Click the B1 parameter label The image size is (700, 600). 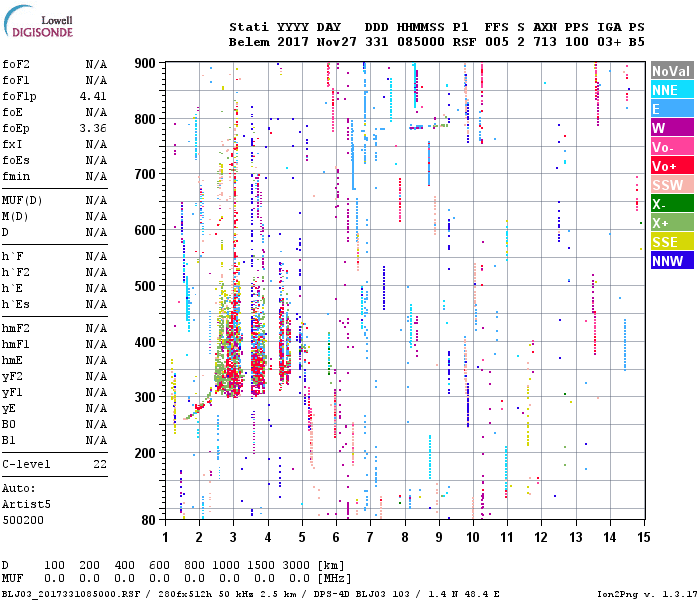[x=9, y=441]
